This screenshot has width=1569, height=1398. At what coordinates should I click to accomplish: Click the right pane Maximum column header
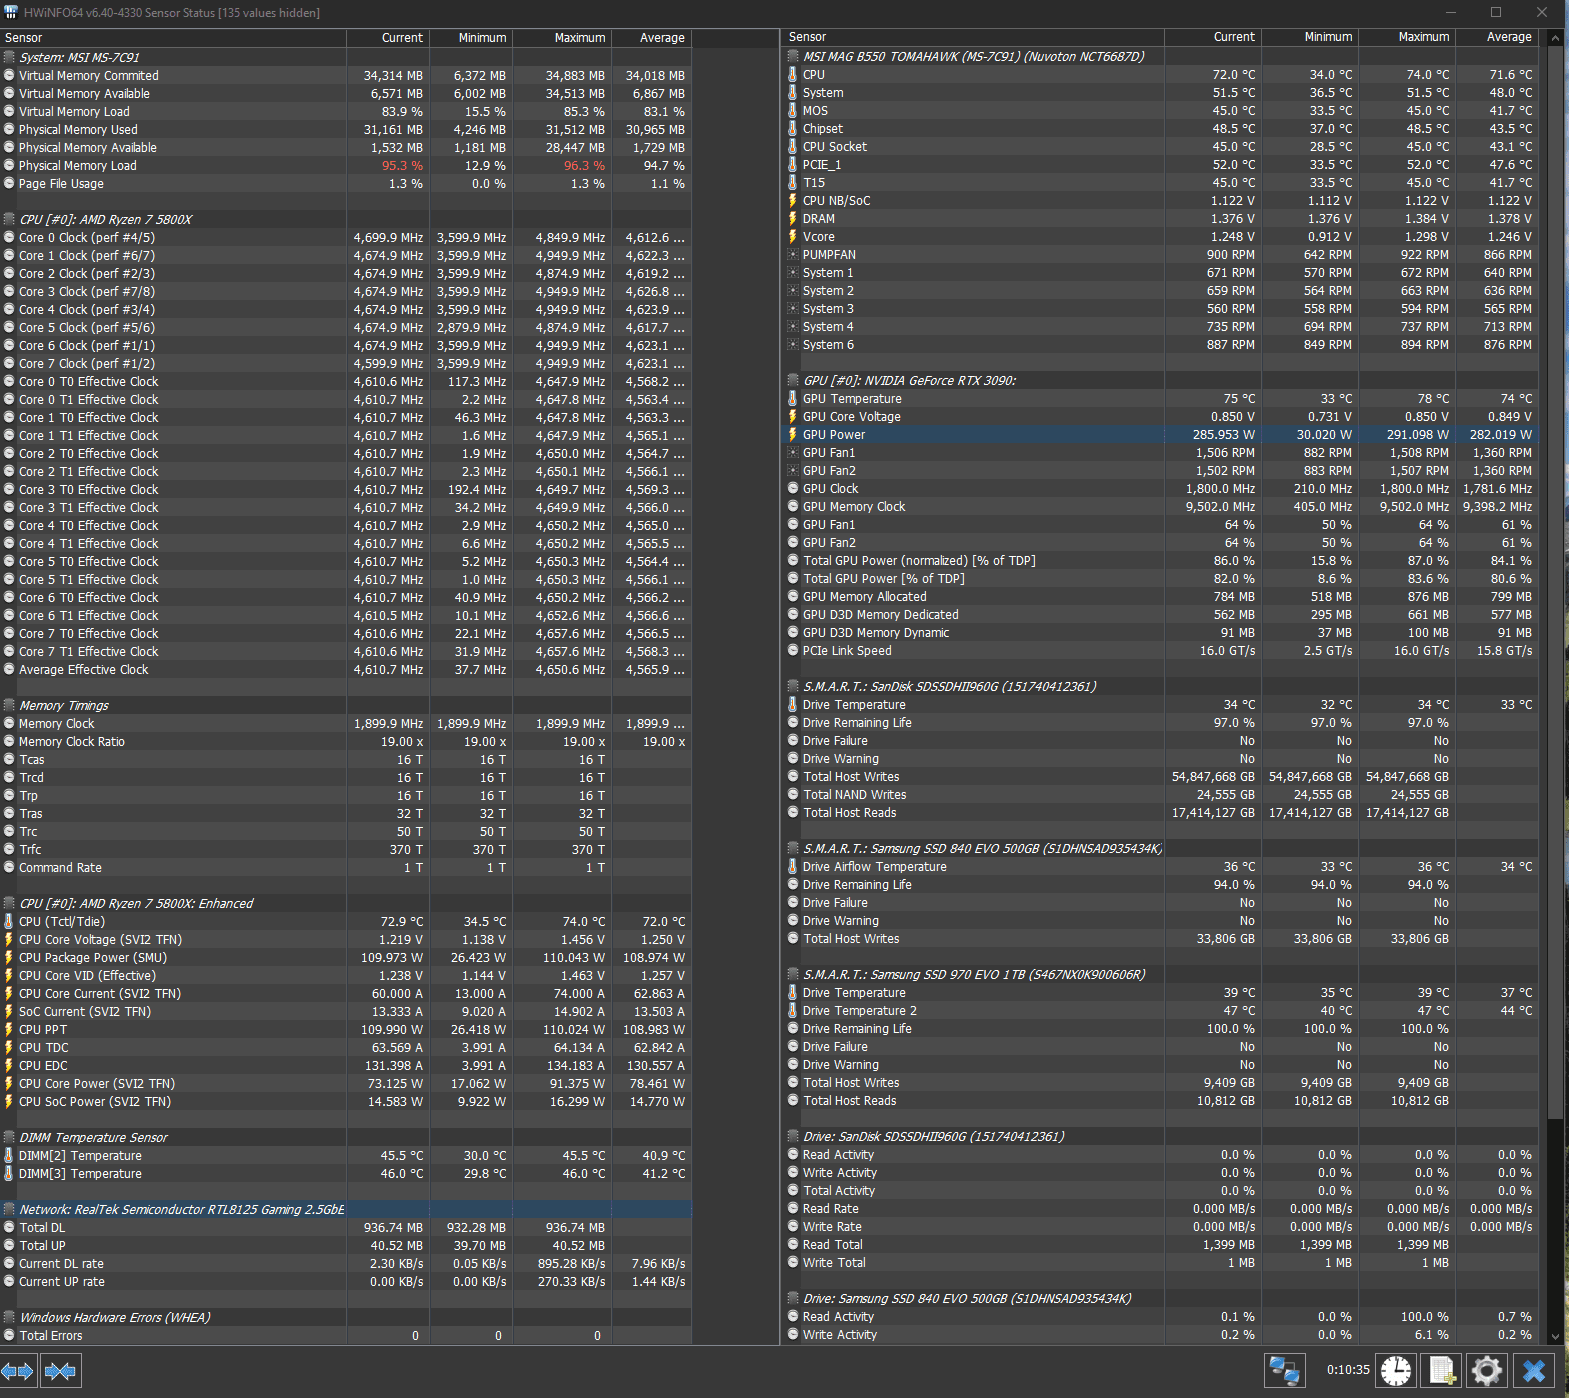point(1408,36)
